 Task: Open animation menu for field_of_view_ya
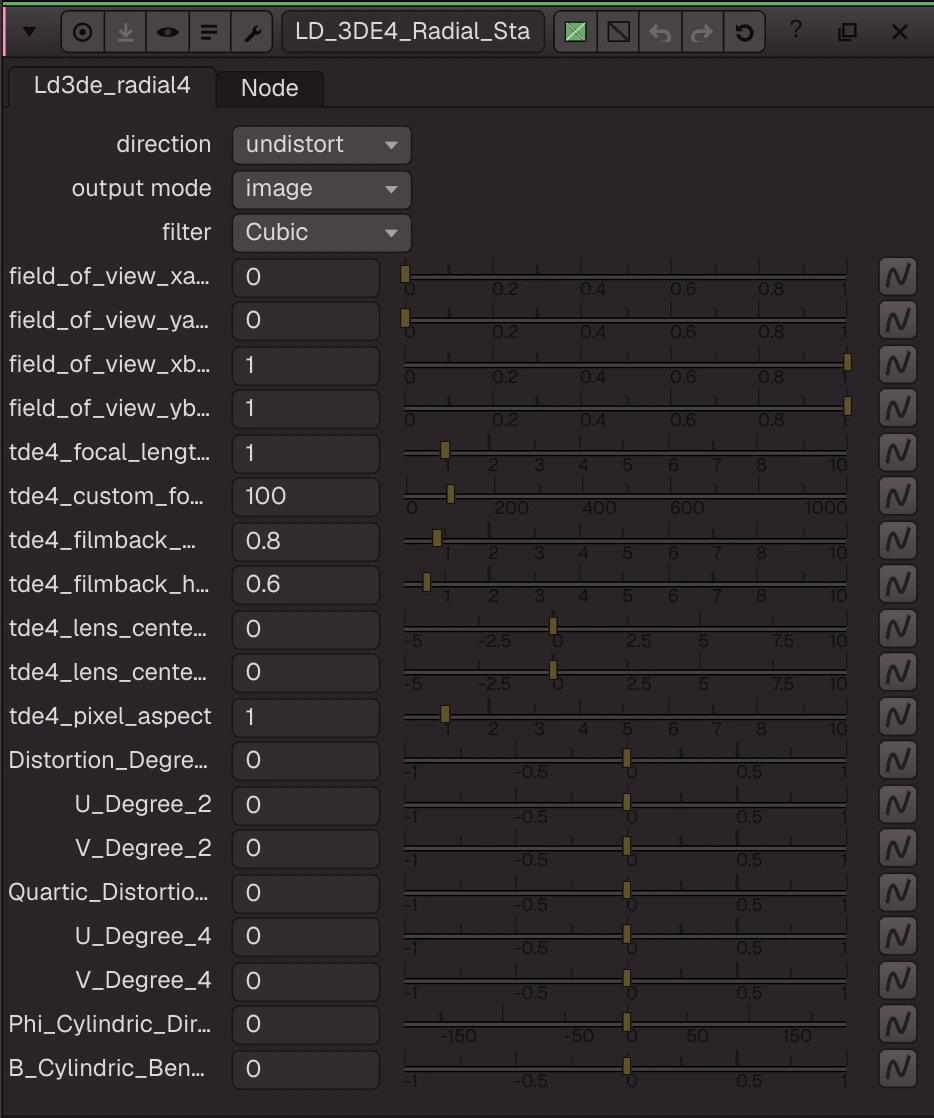click(x=898, y=320)
